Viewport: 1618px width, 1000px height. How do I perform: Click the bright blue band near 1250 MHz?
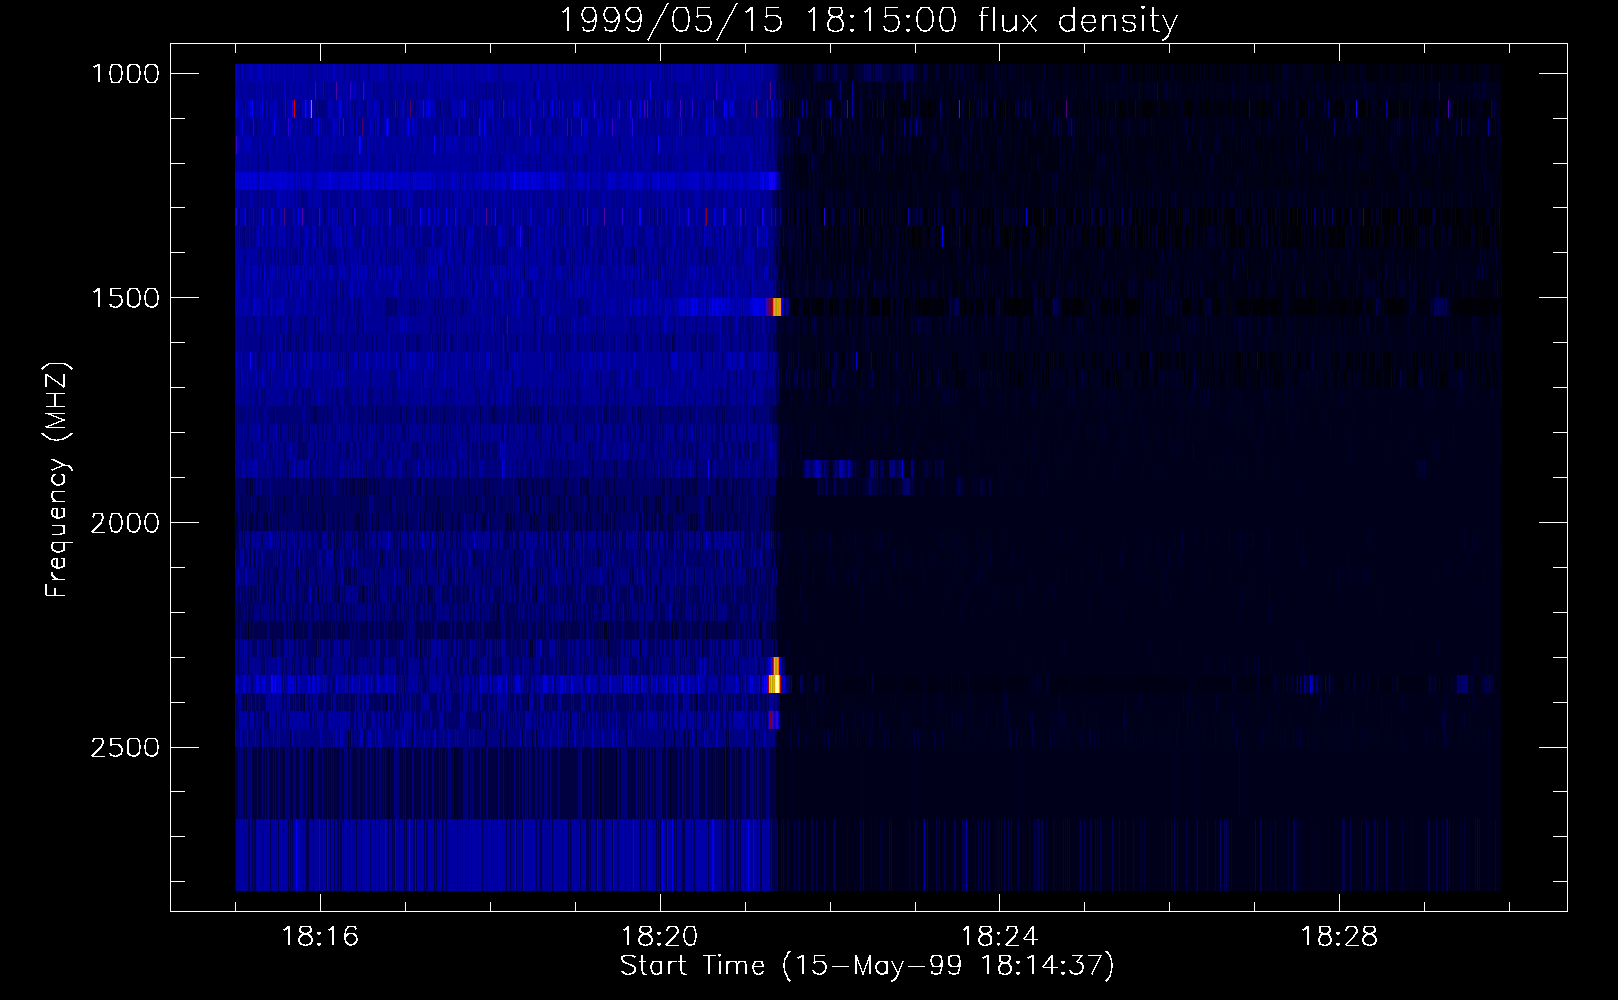coord(507,181)
